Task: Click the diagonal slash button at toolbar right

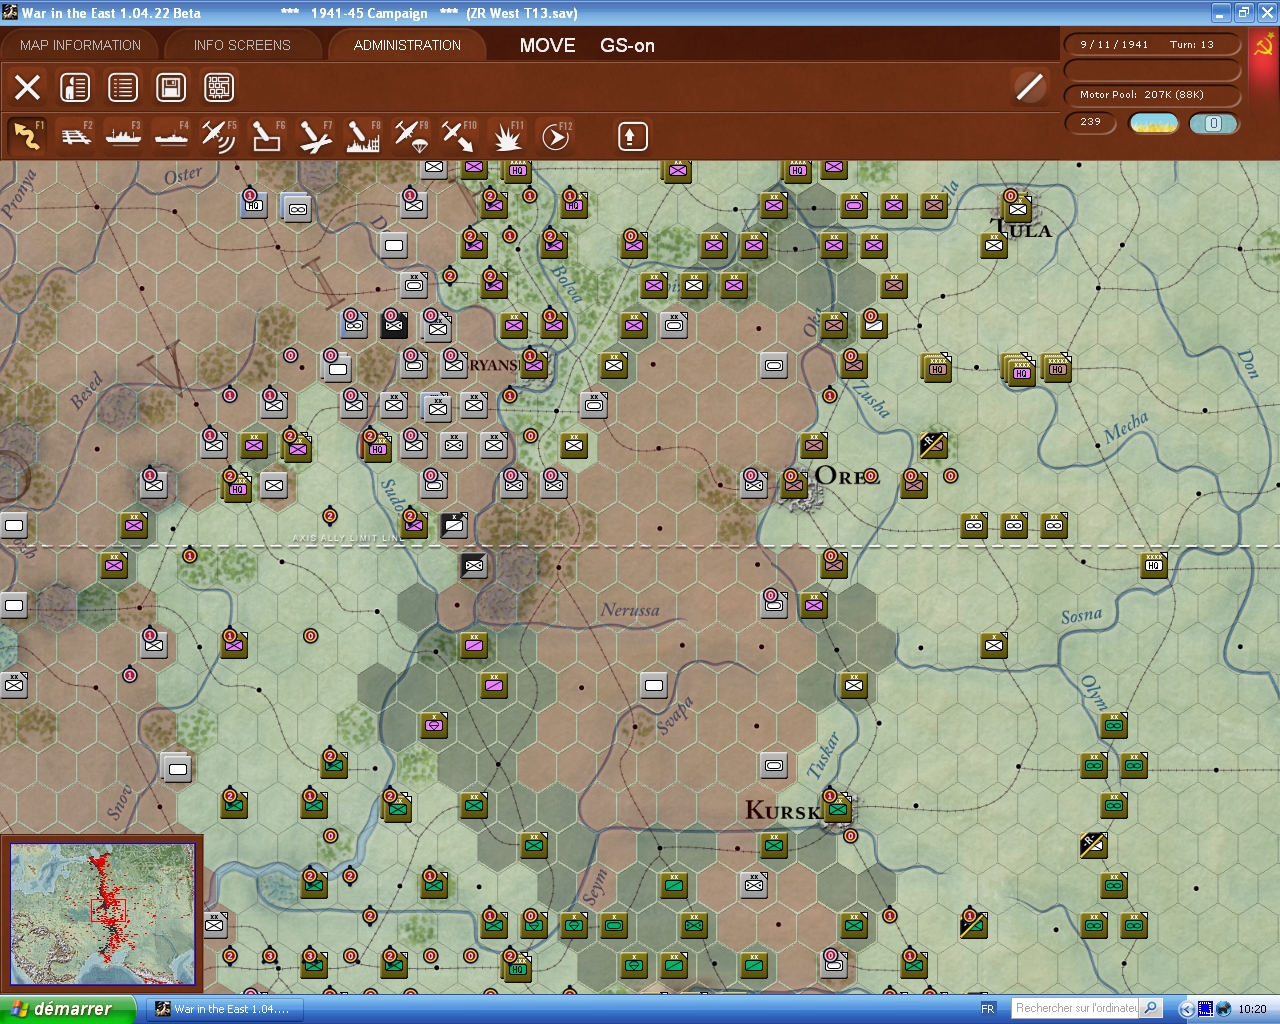Action: [1029, 87]
